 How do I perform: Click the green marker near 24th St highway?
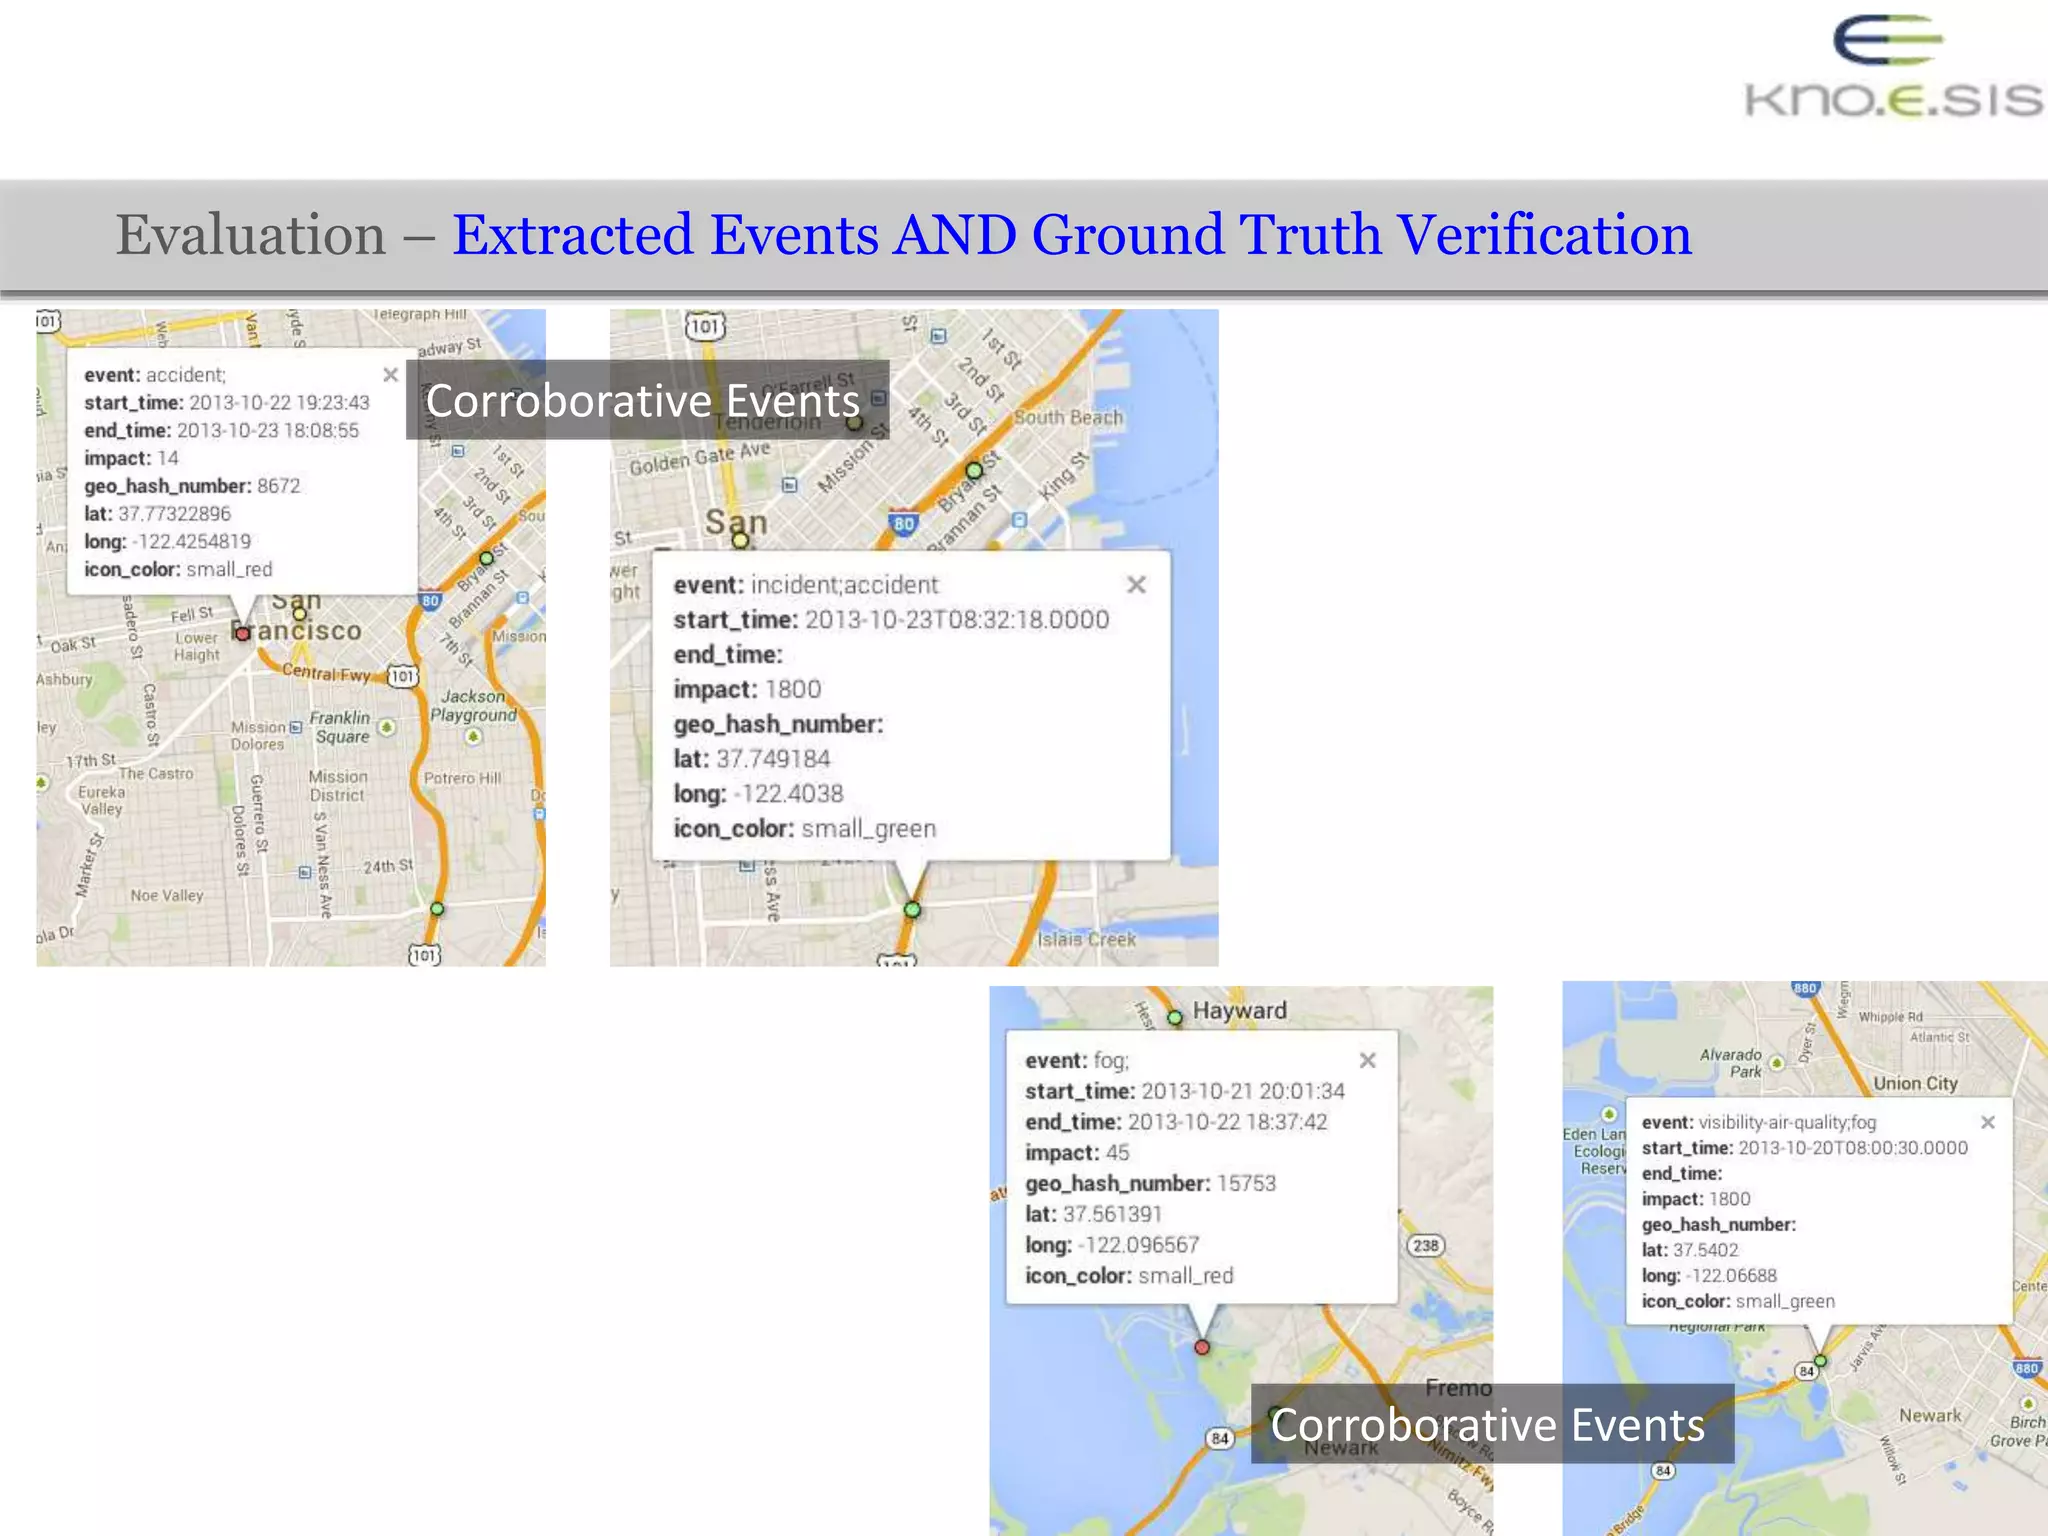(437, 909)
